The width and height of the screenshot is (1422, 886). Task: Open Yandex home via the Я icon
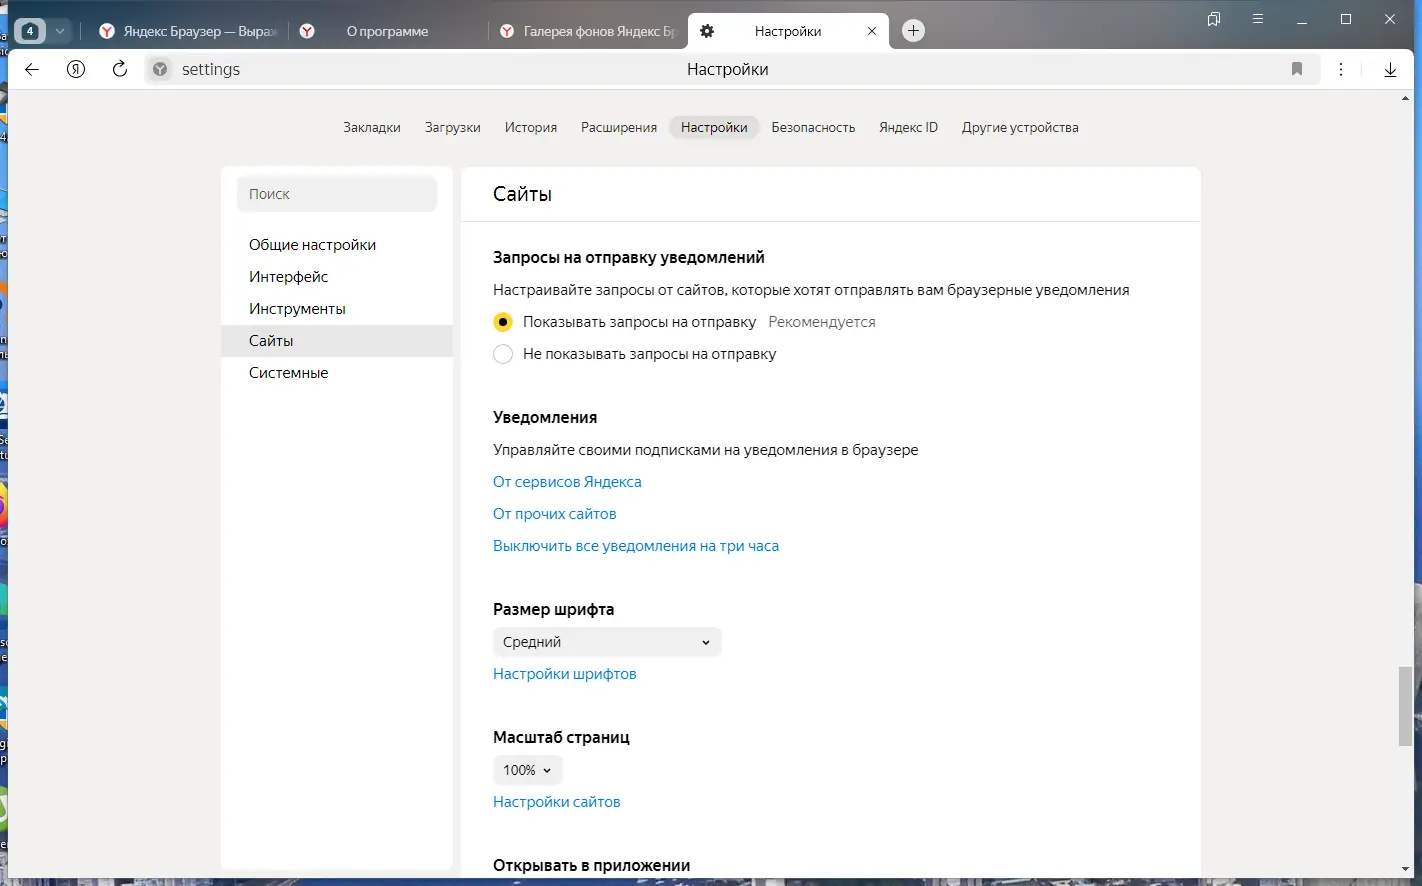[x=76, y=69]
